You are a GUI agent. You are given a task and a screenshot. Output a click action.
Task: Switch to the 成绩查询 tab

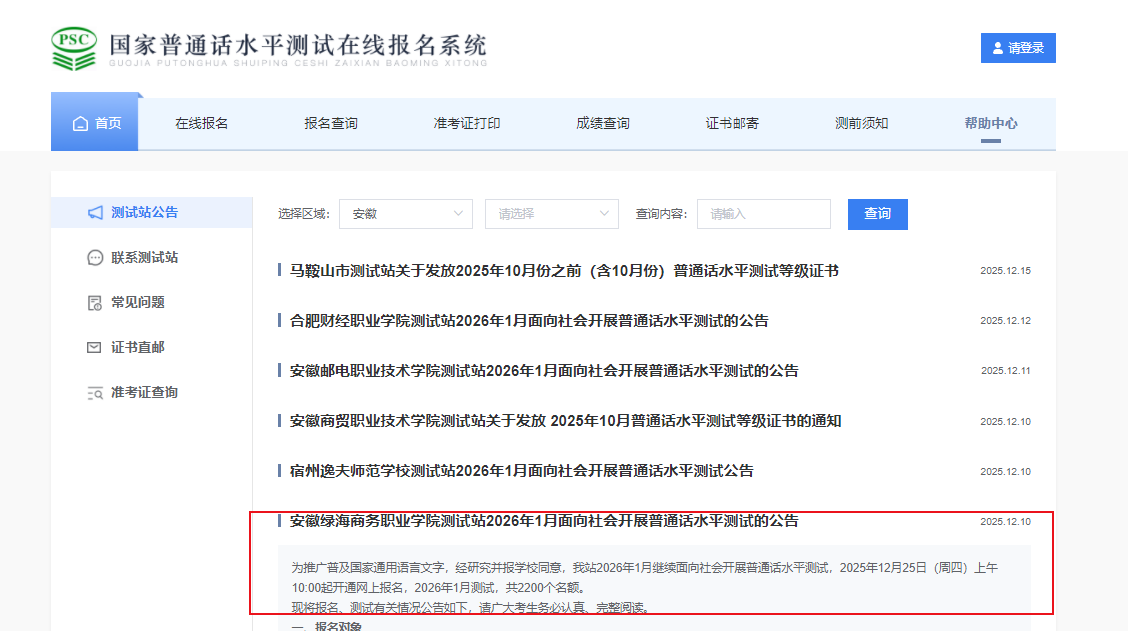[x=603, y=124]
